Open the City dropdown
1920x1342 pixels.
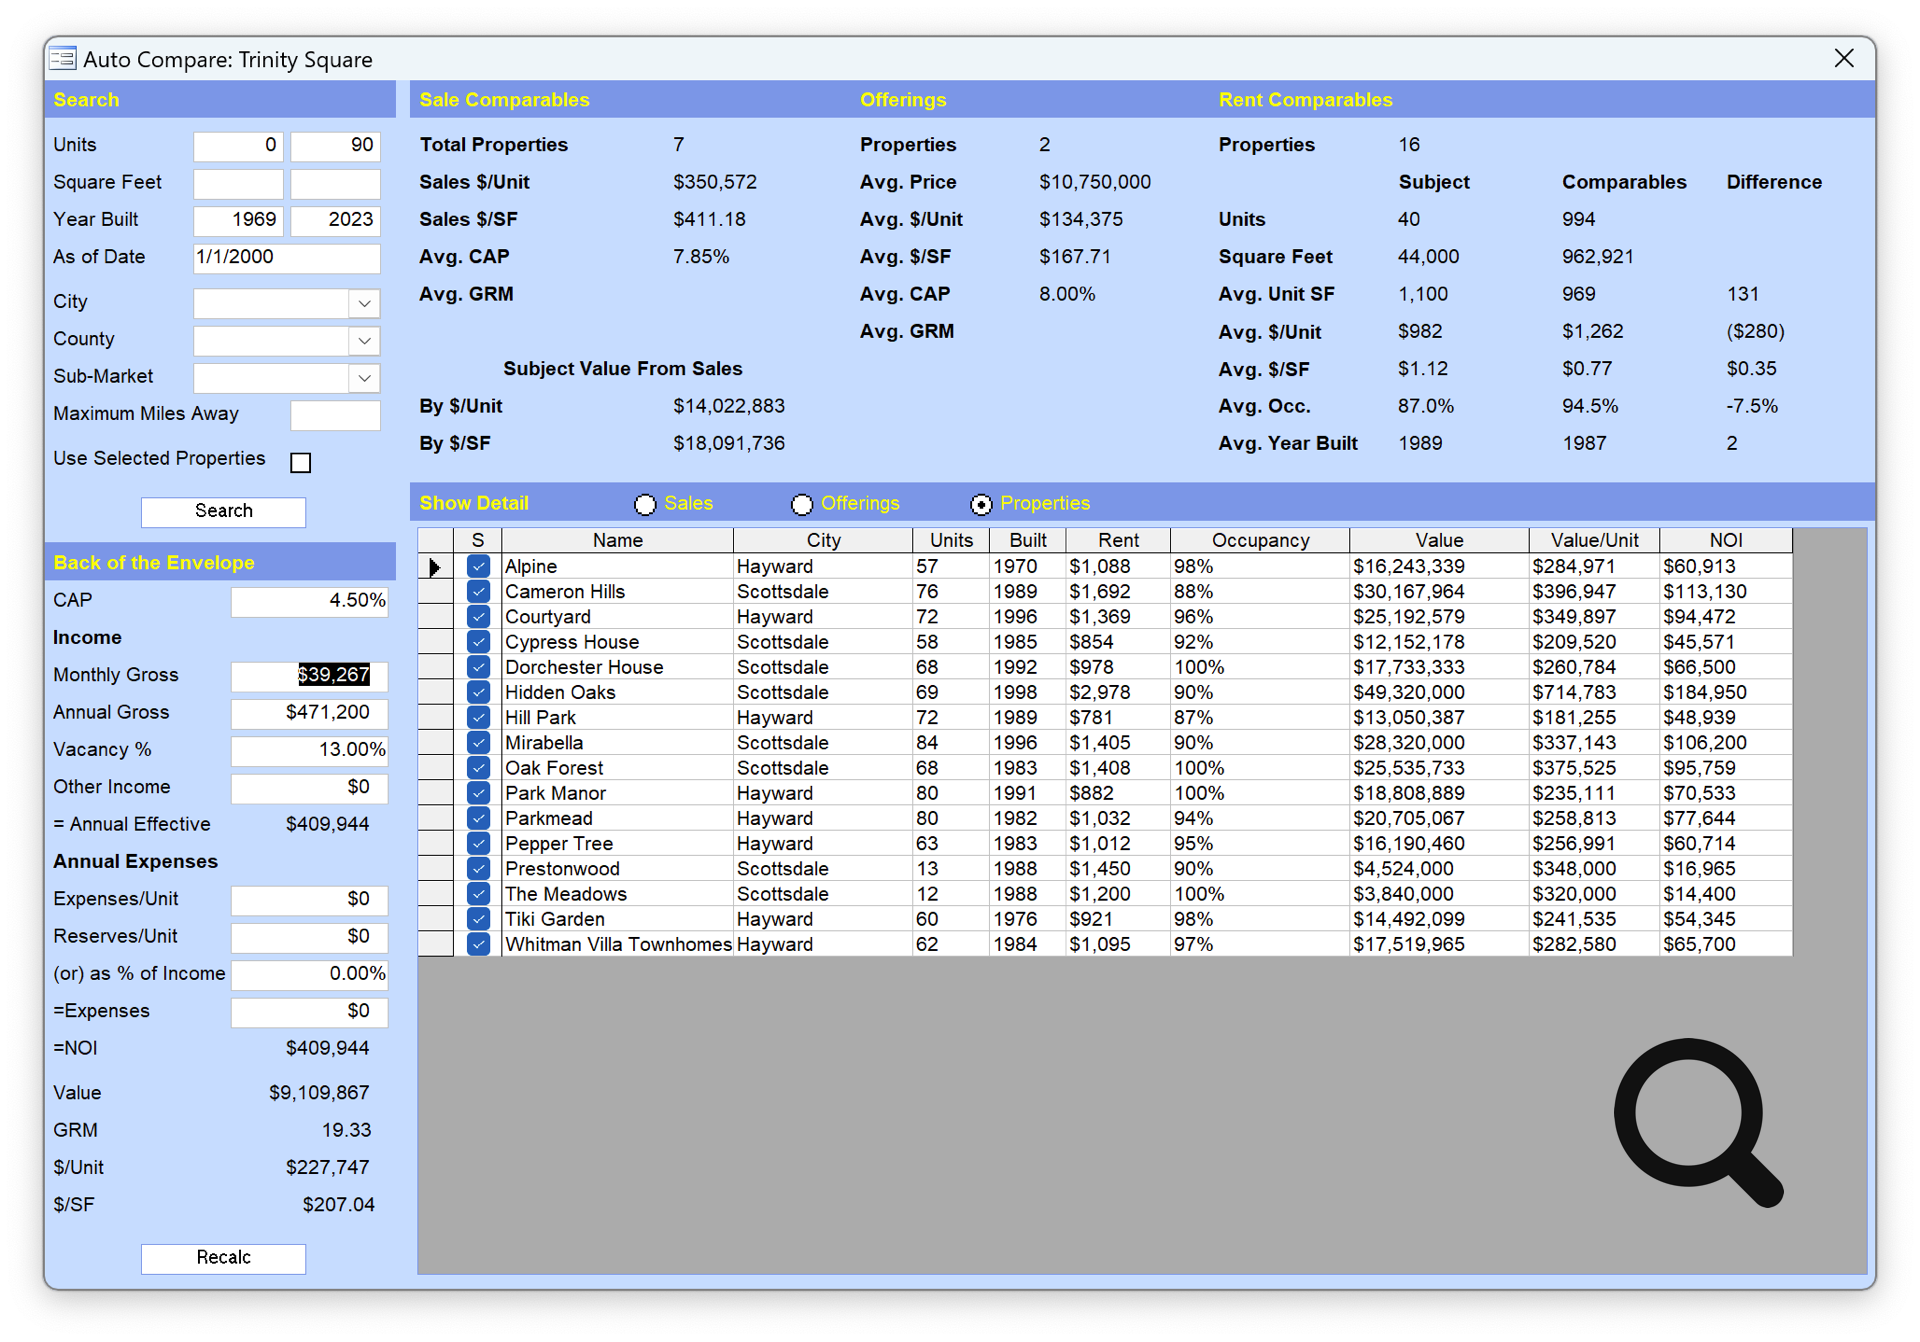pyautogui.click(x=364, y=303)
